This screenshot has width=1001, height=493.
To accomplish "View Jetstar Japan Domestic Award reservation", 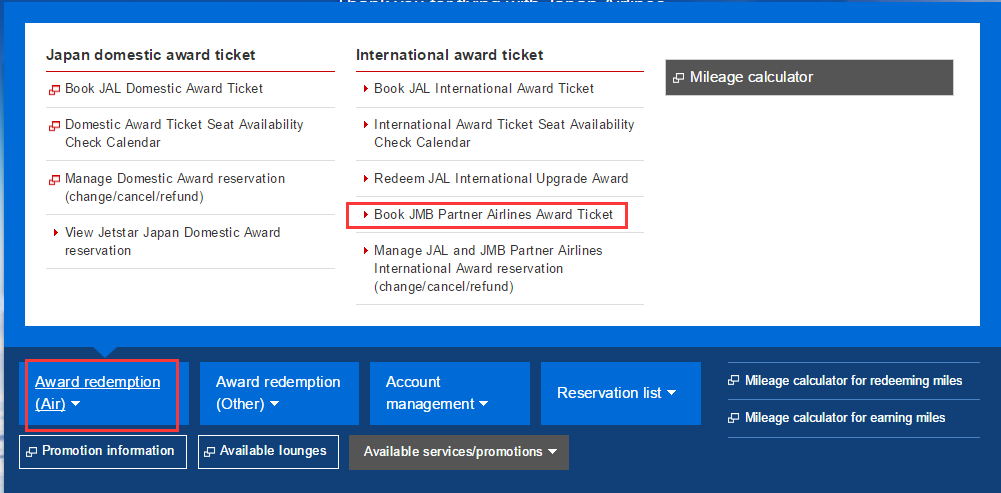I will [x=172, y=241].
